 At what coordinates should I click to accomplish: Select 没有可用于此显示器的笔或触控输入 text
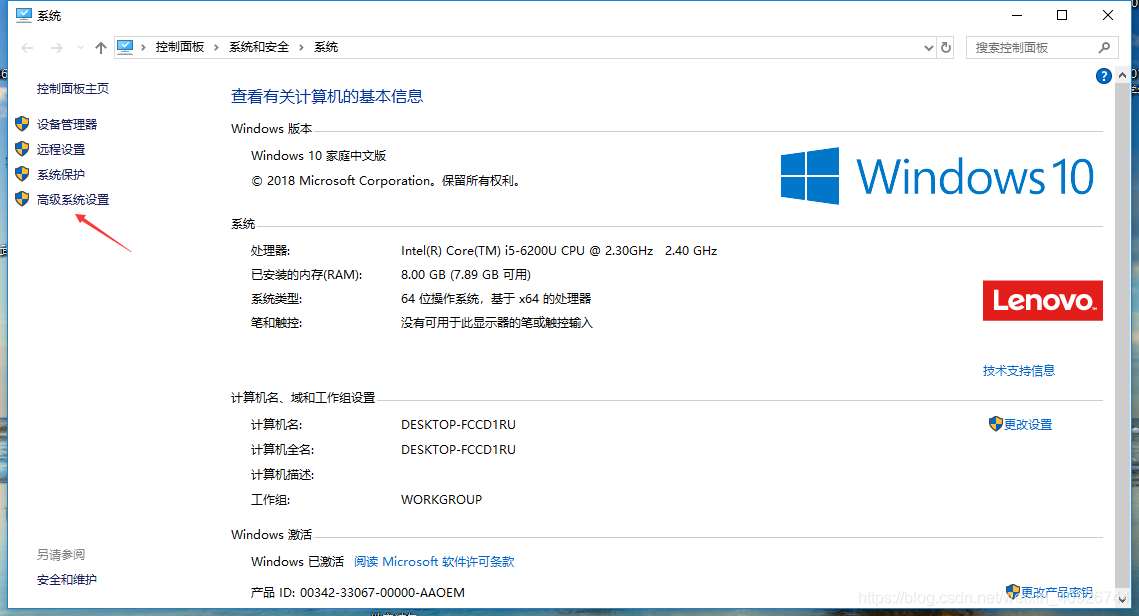click(497, 323)
